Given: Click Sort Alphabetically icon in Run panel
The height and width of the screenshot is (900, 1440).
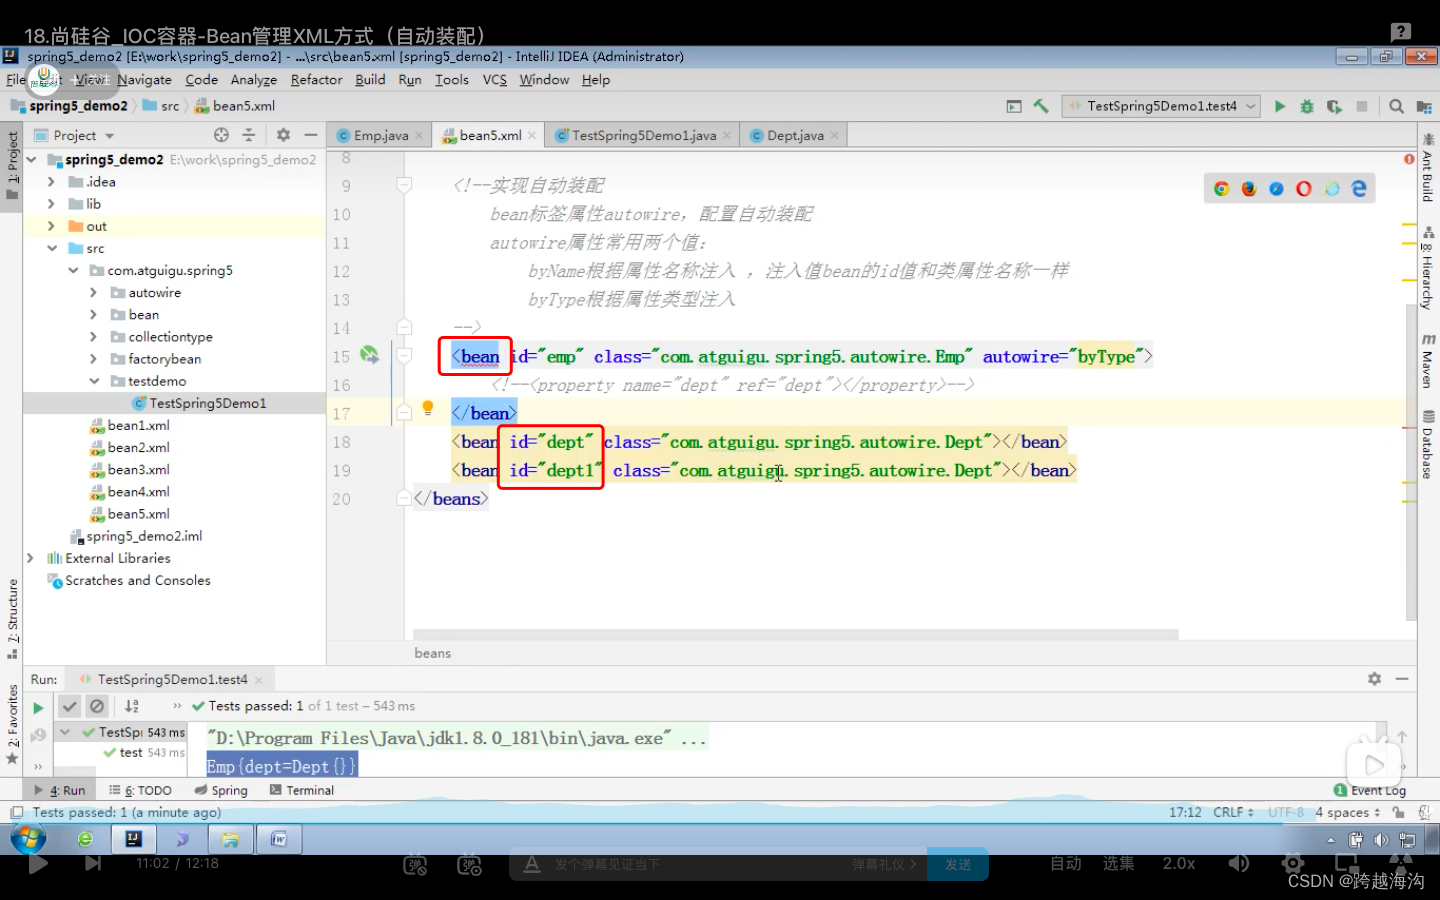Looking at the screenshot, I should [131, 706].
